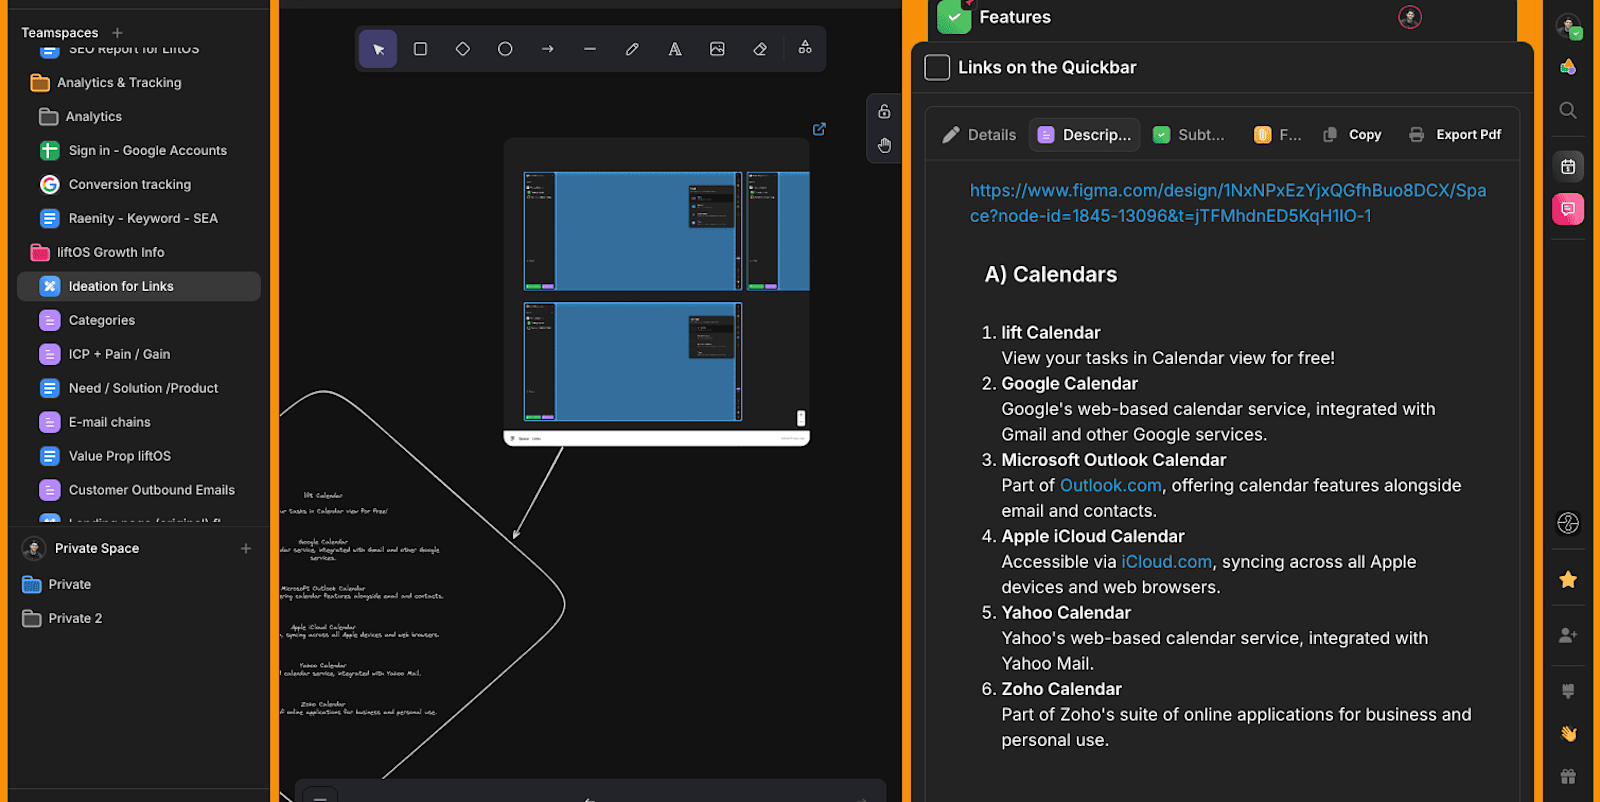Viewport: 1600px width, 802px height.
Task: Select the straight line tool
Action: pos(590,49)
